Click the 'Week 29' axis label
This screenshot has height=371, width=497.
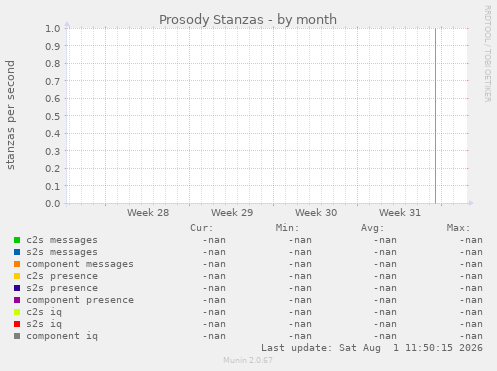point(232,213)
